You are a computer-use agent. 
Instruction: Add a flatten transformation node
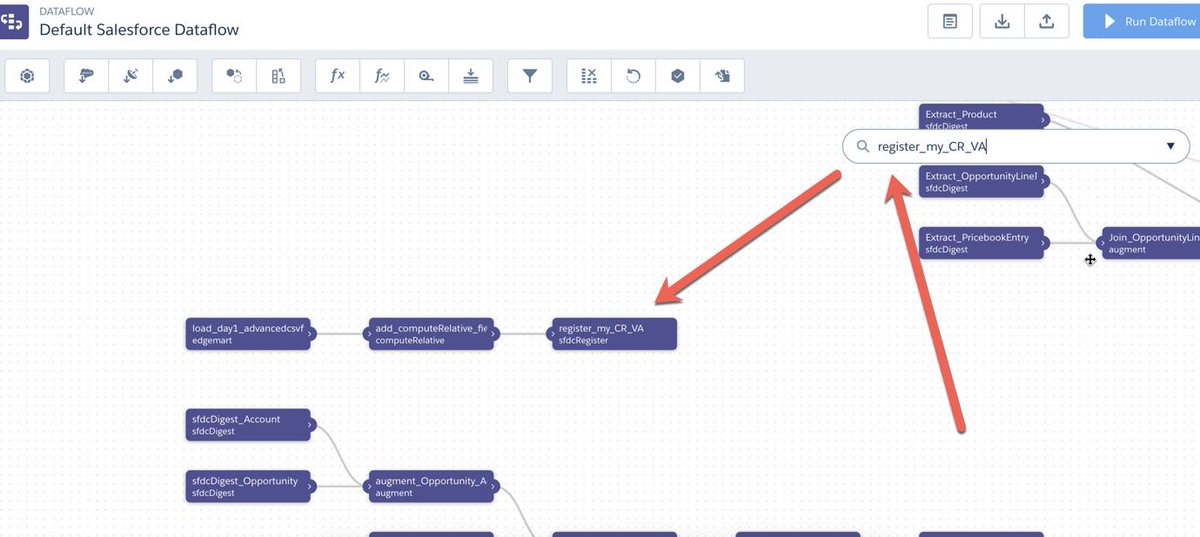[x=470, y=76]
